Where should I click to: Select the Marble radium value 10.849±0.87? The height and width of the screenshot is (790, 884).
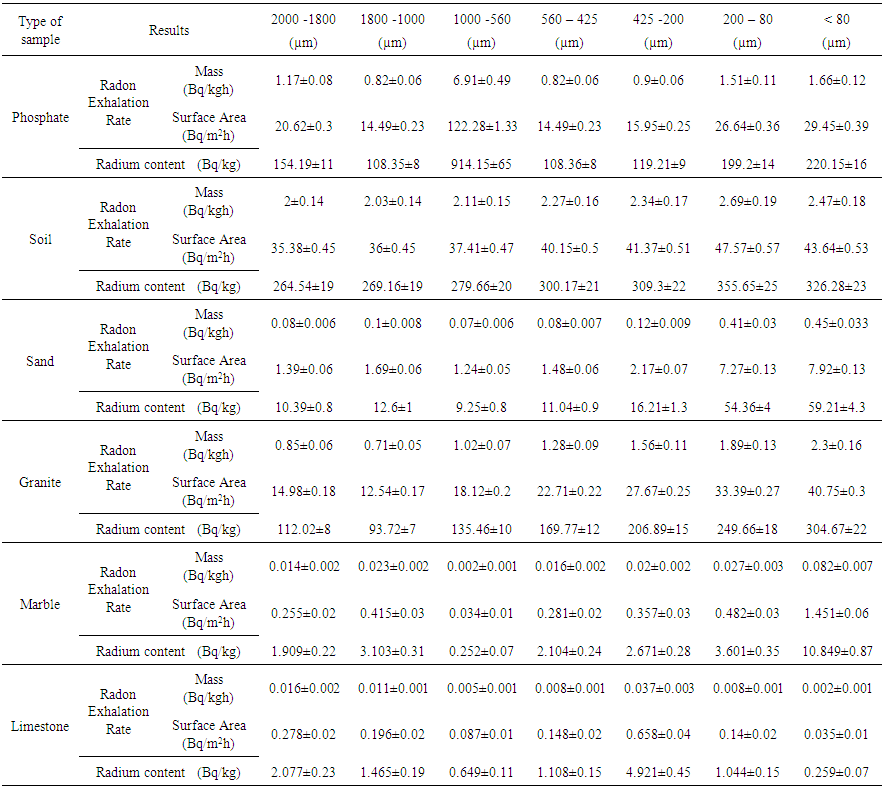point(835,651)
